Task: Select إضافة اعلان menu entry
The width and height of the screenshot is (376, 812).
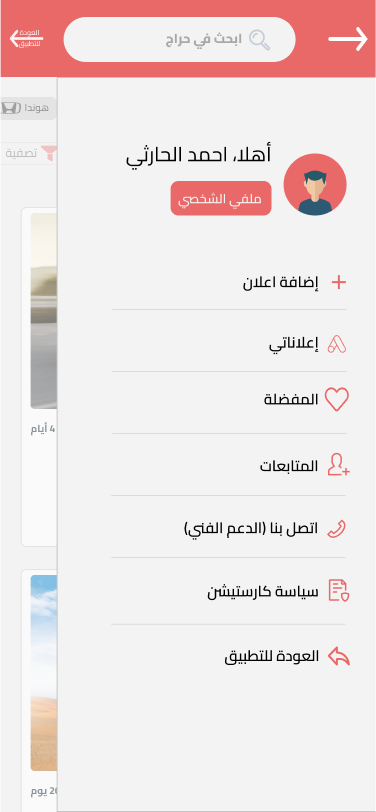Action: (x=229, y=283)
